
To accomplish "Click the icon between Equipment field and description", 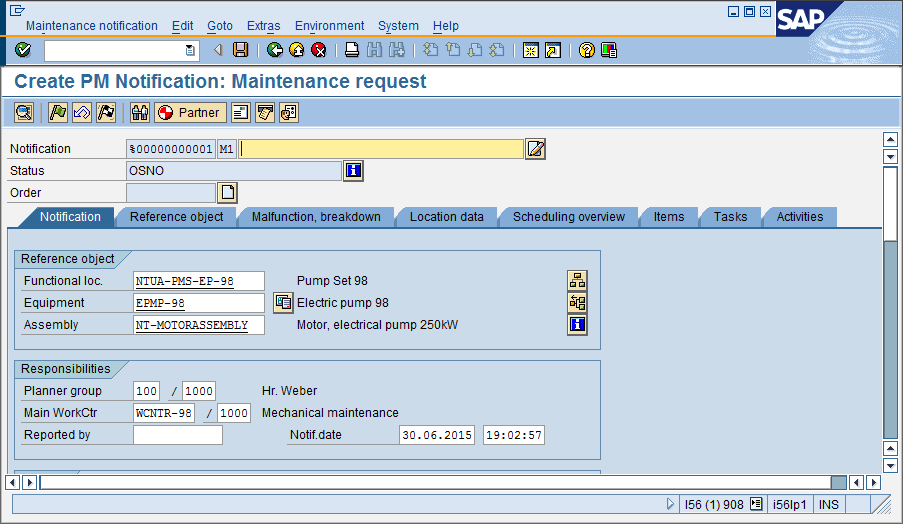I will 283,302.
